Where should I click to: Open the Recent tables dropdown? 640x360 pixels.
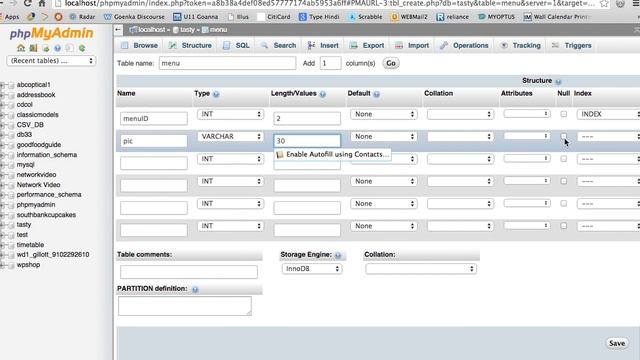click(51, 61)
